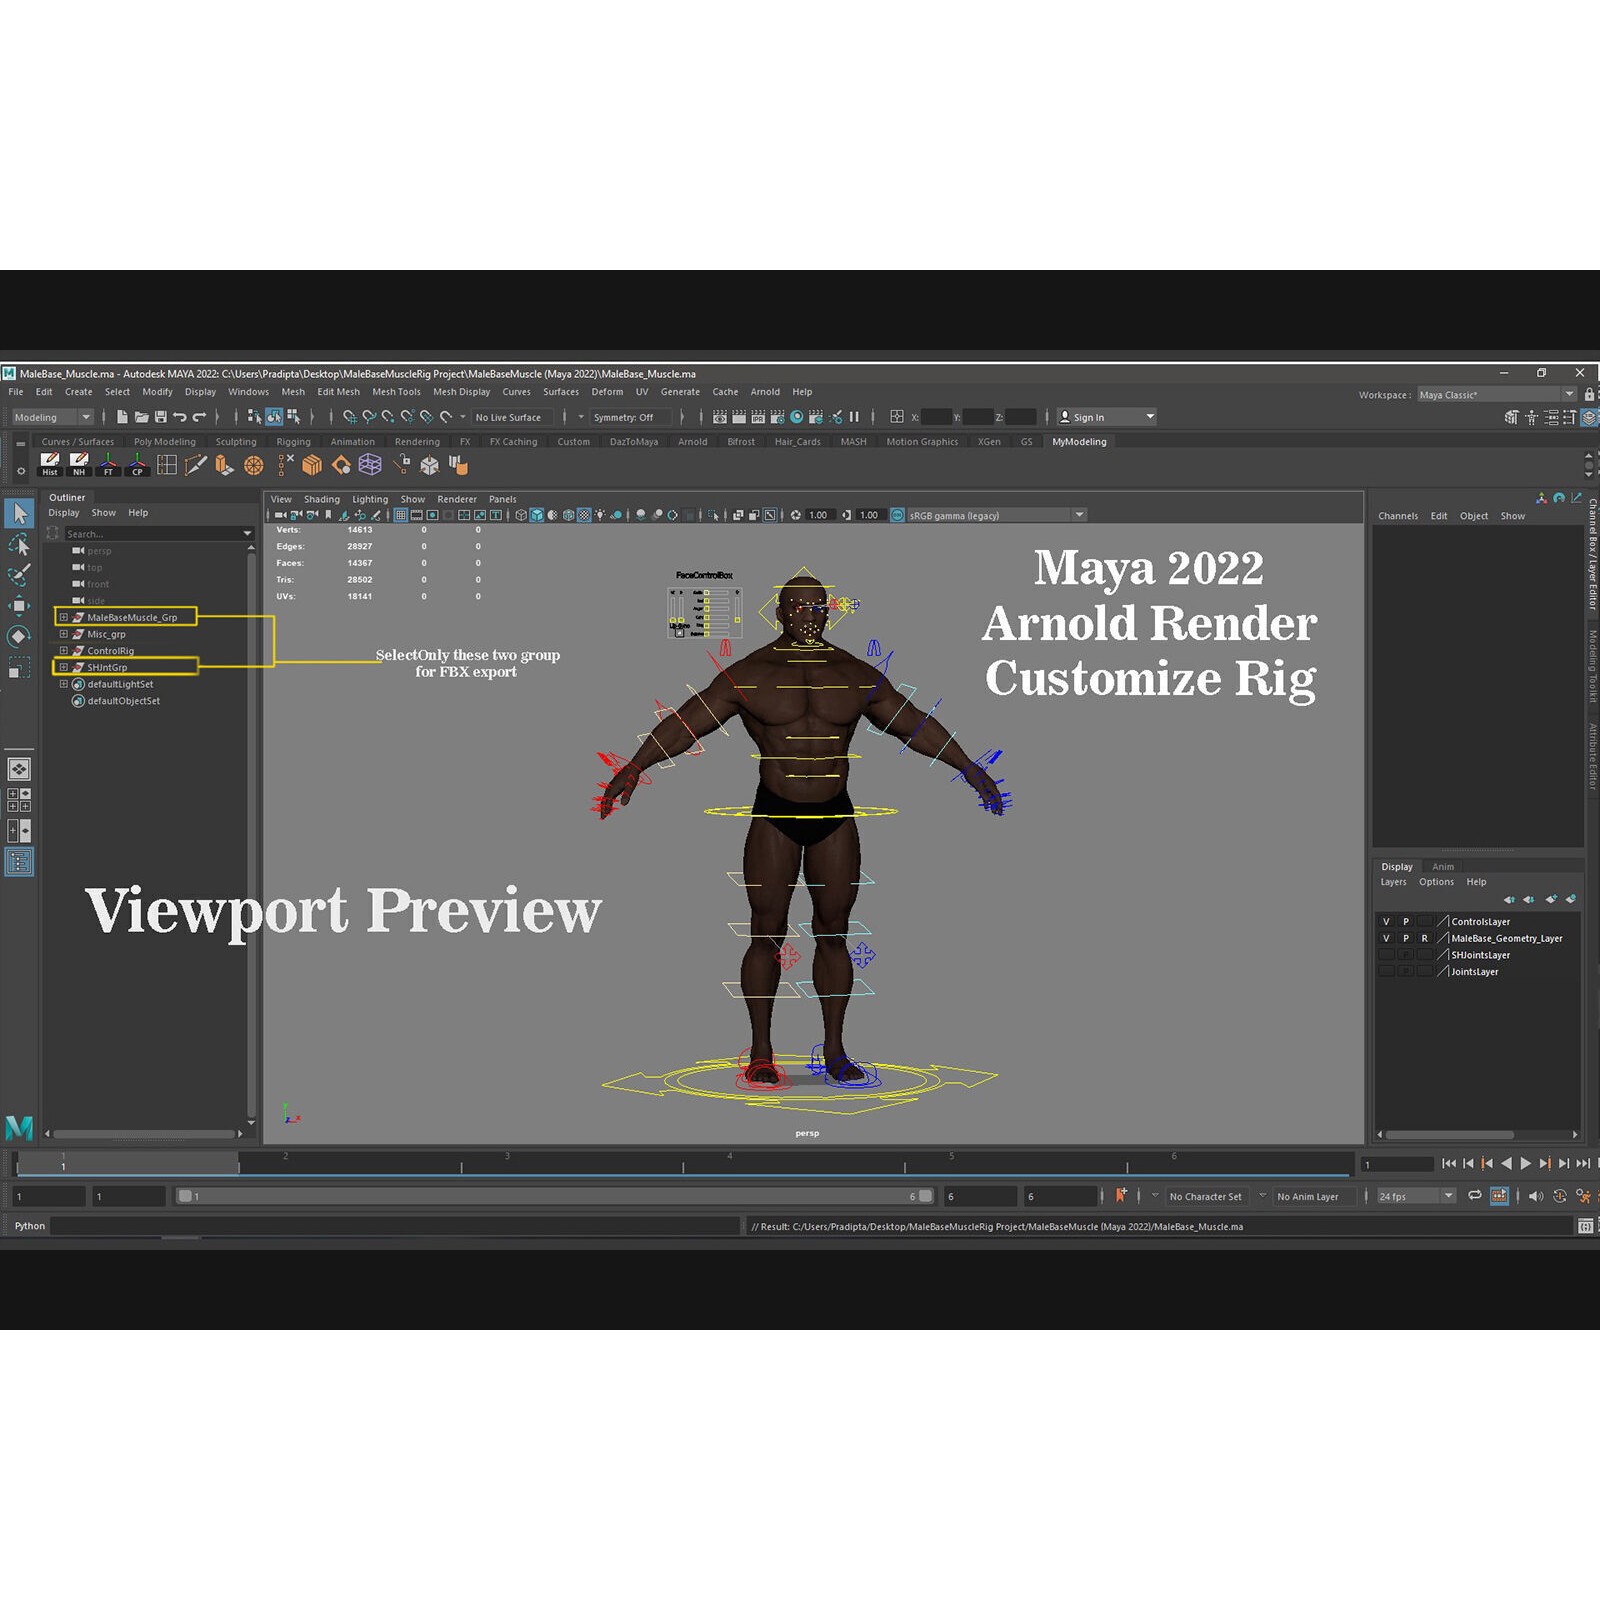The width and height of the screenshot is (1600, 1600).
Task: Expand defaultLightSet in Outliner
Action: pyautogui.click(x=63, y=684)
